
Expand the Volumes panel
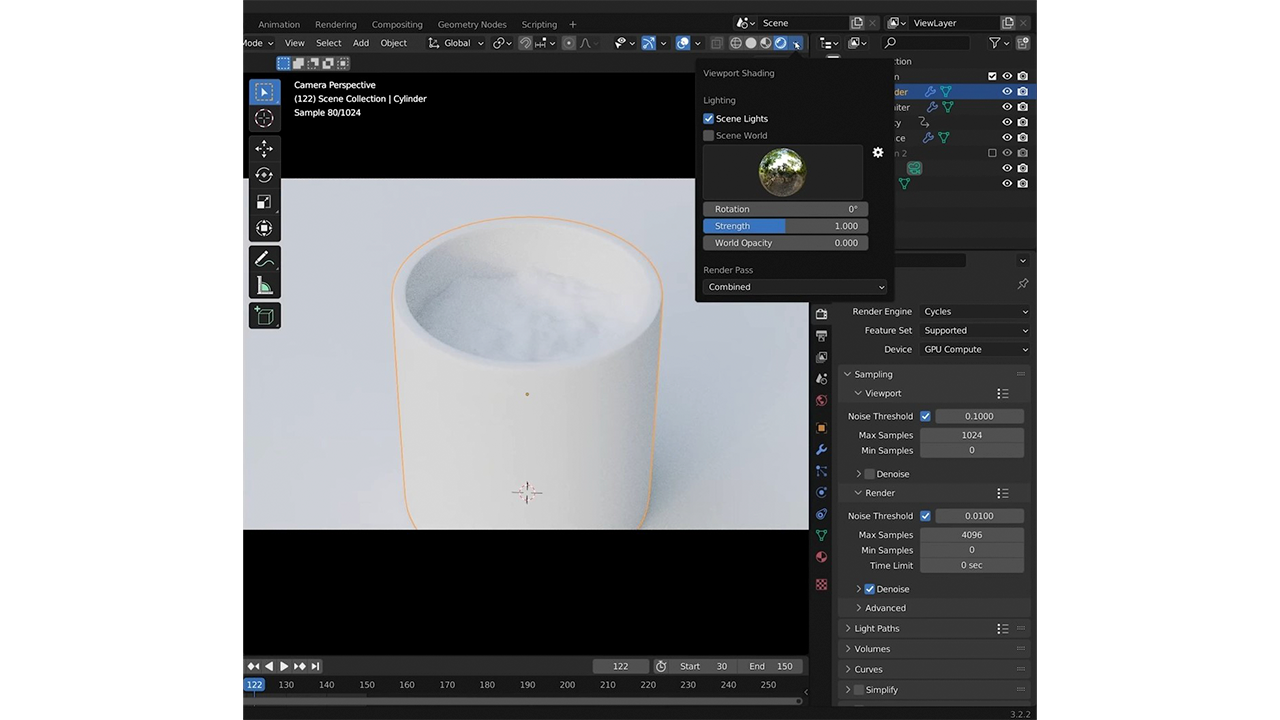tap(848, 649)
